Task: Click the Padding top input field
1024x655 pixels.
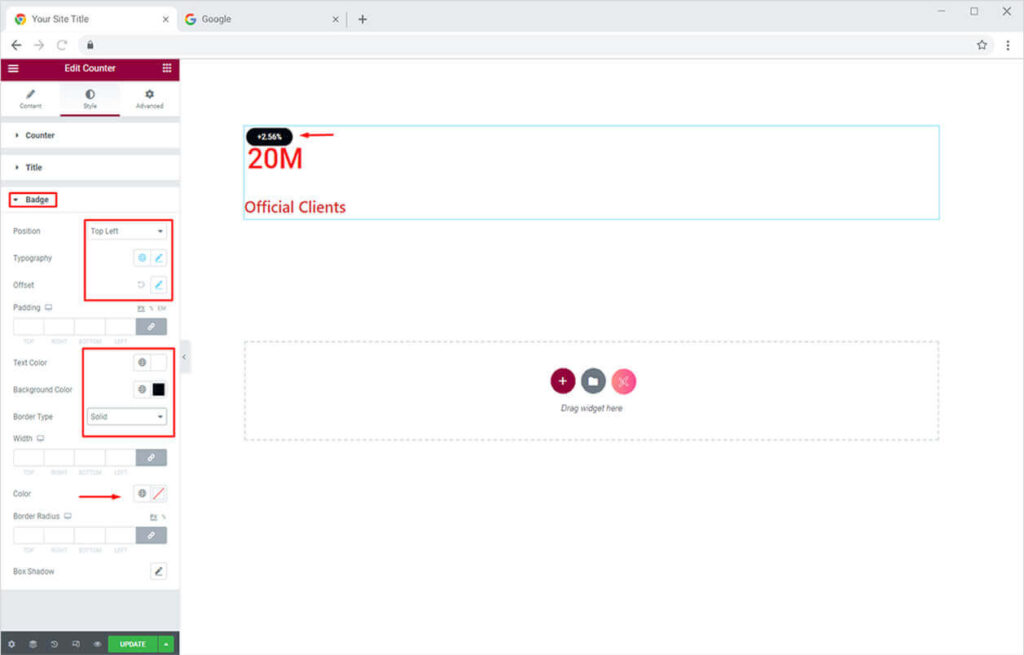Action: (28, 326)
